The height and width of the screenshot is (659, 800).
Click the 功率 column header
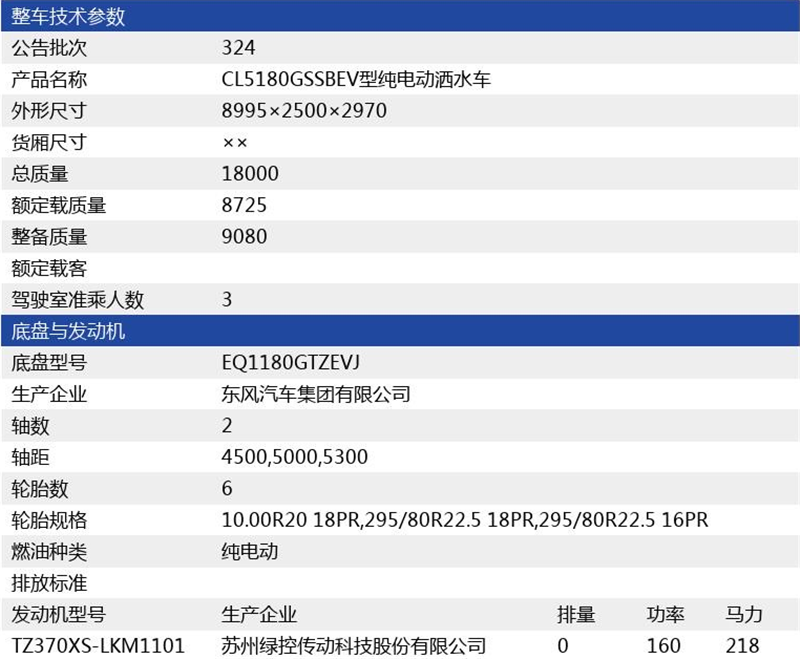click(665, 614)
